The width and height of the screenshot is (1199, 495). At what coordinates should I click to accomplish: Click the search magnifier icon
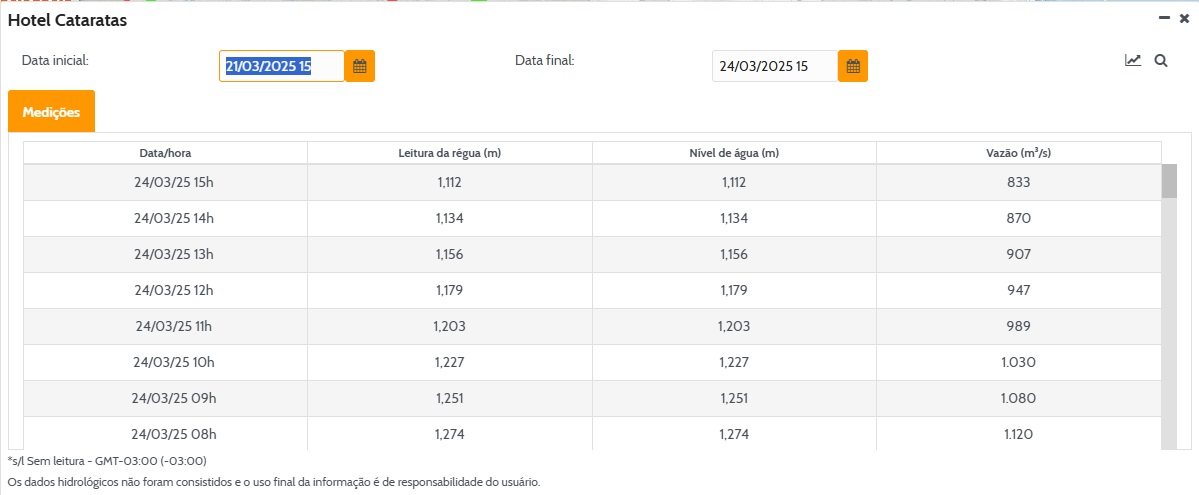click(x=1161, y=60)
